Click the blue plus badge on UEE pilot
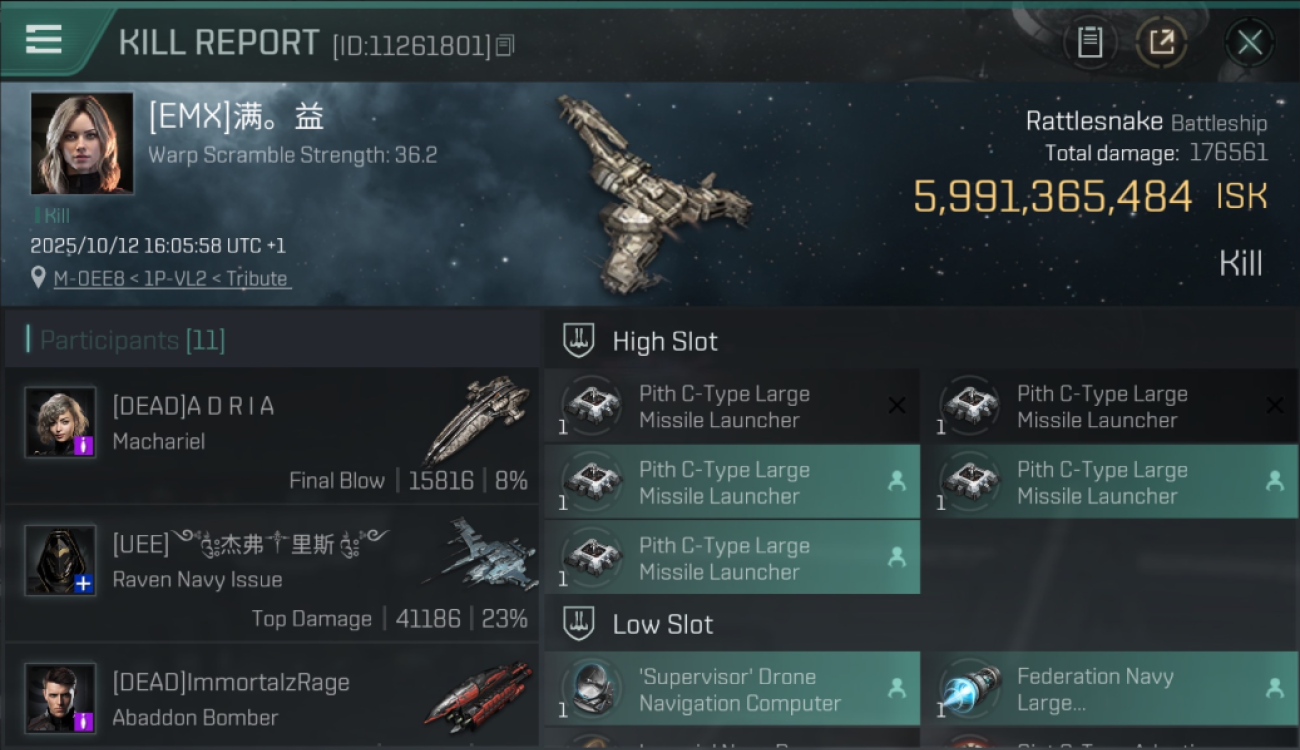This screenshot has width=1300, height=750. 84,584
